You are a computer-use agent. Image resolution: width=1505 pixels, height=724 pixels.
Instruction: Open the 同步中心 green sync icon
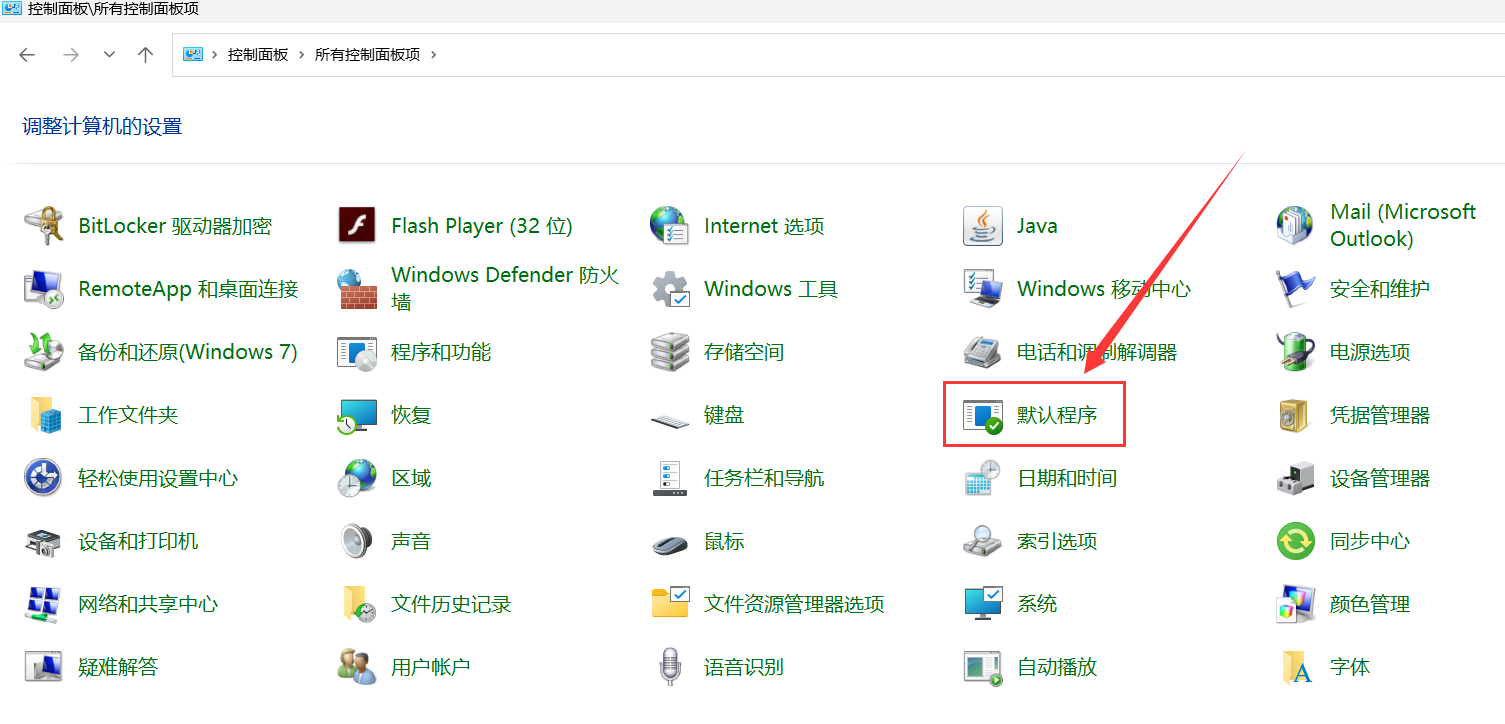tap(1295, 541)
